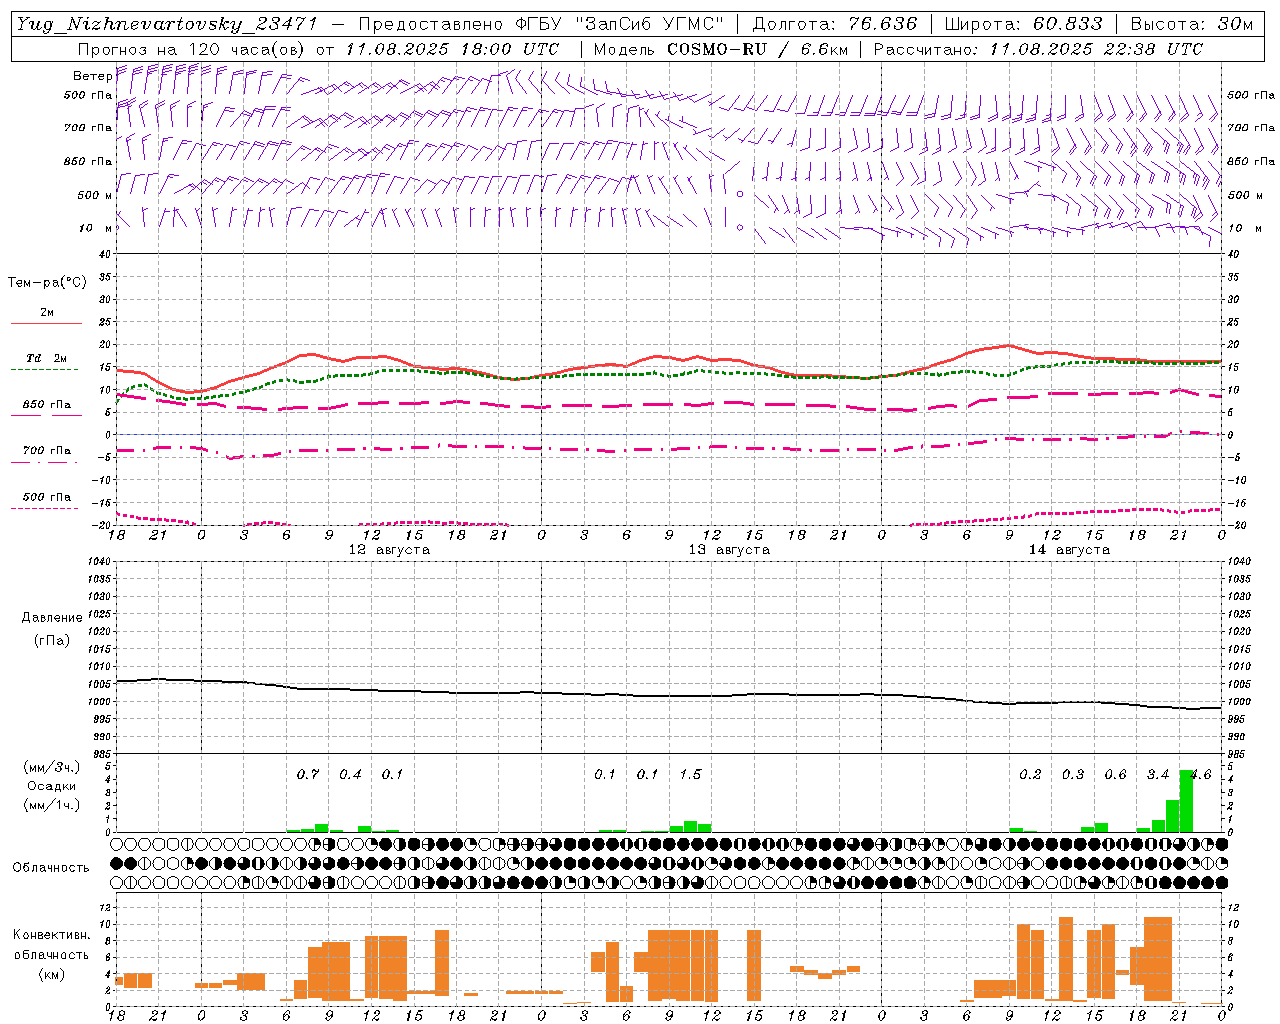Click the calm-wind circle at 500 м level

(740, 194)
